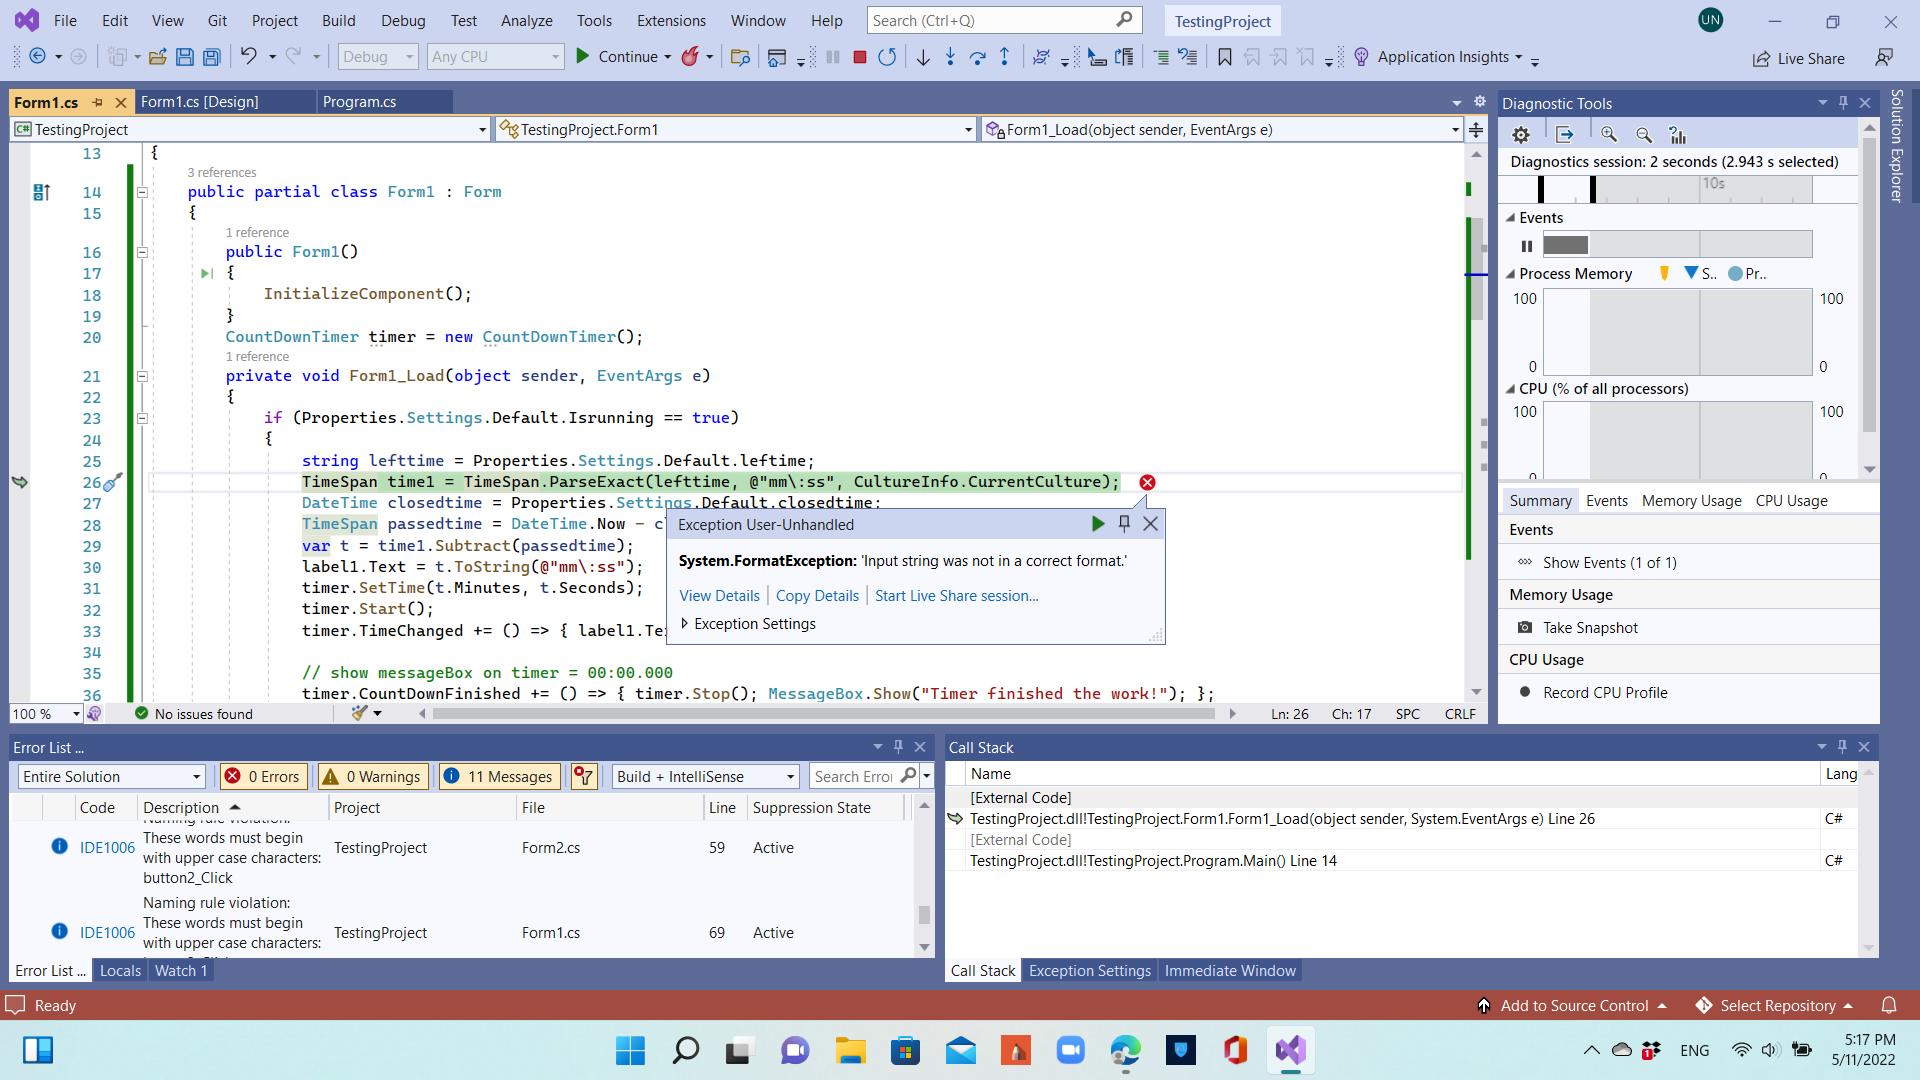This screenshot has height=1080, width=1920.
Task: Open the Entire Solution scope dropdown
Action: [111, 776]
